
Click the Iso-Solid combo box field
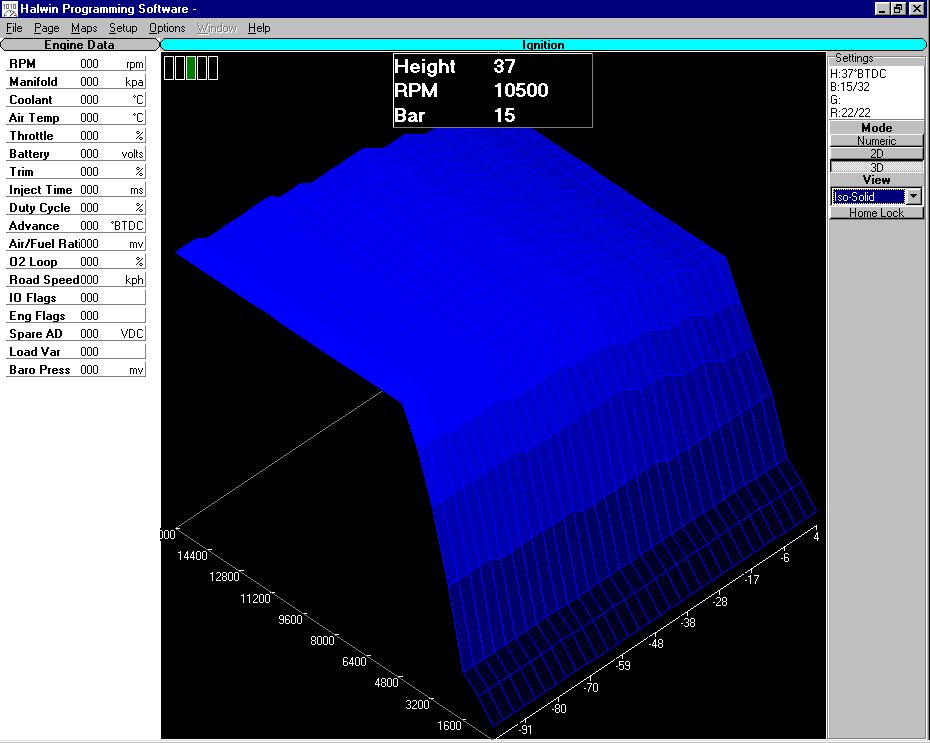coord(867,197)
